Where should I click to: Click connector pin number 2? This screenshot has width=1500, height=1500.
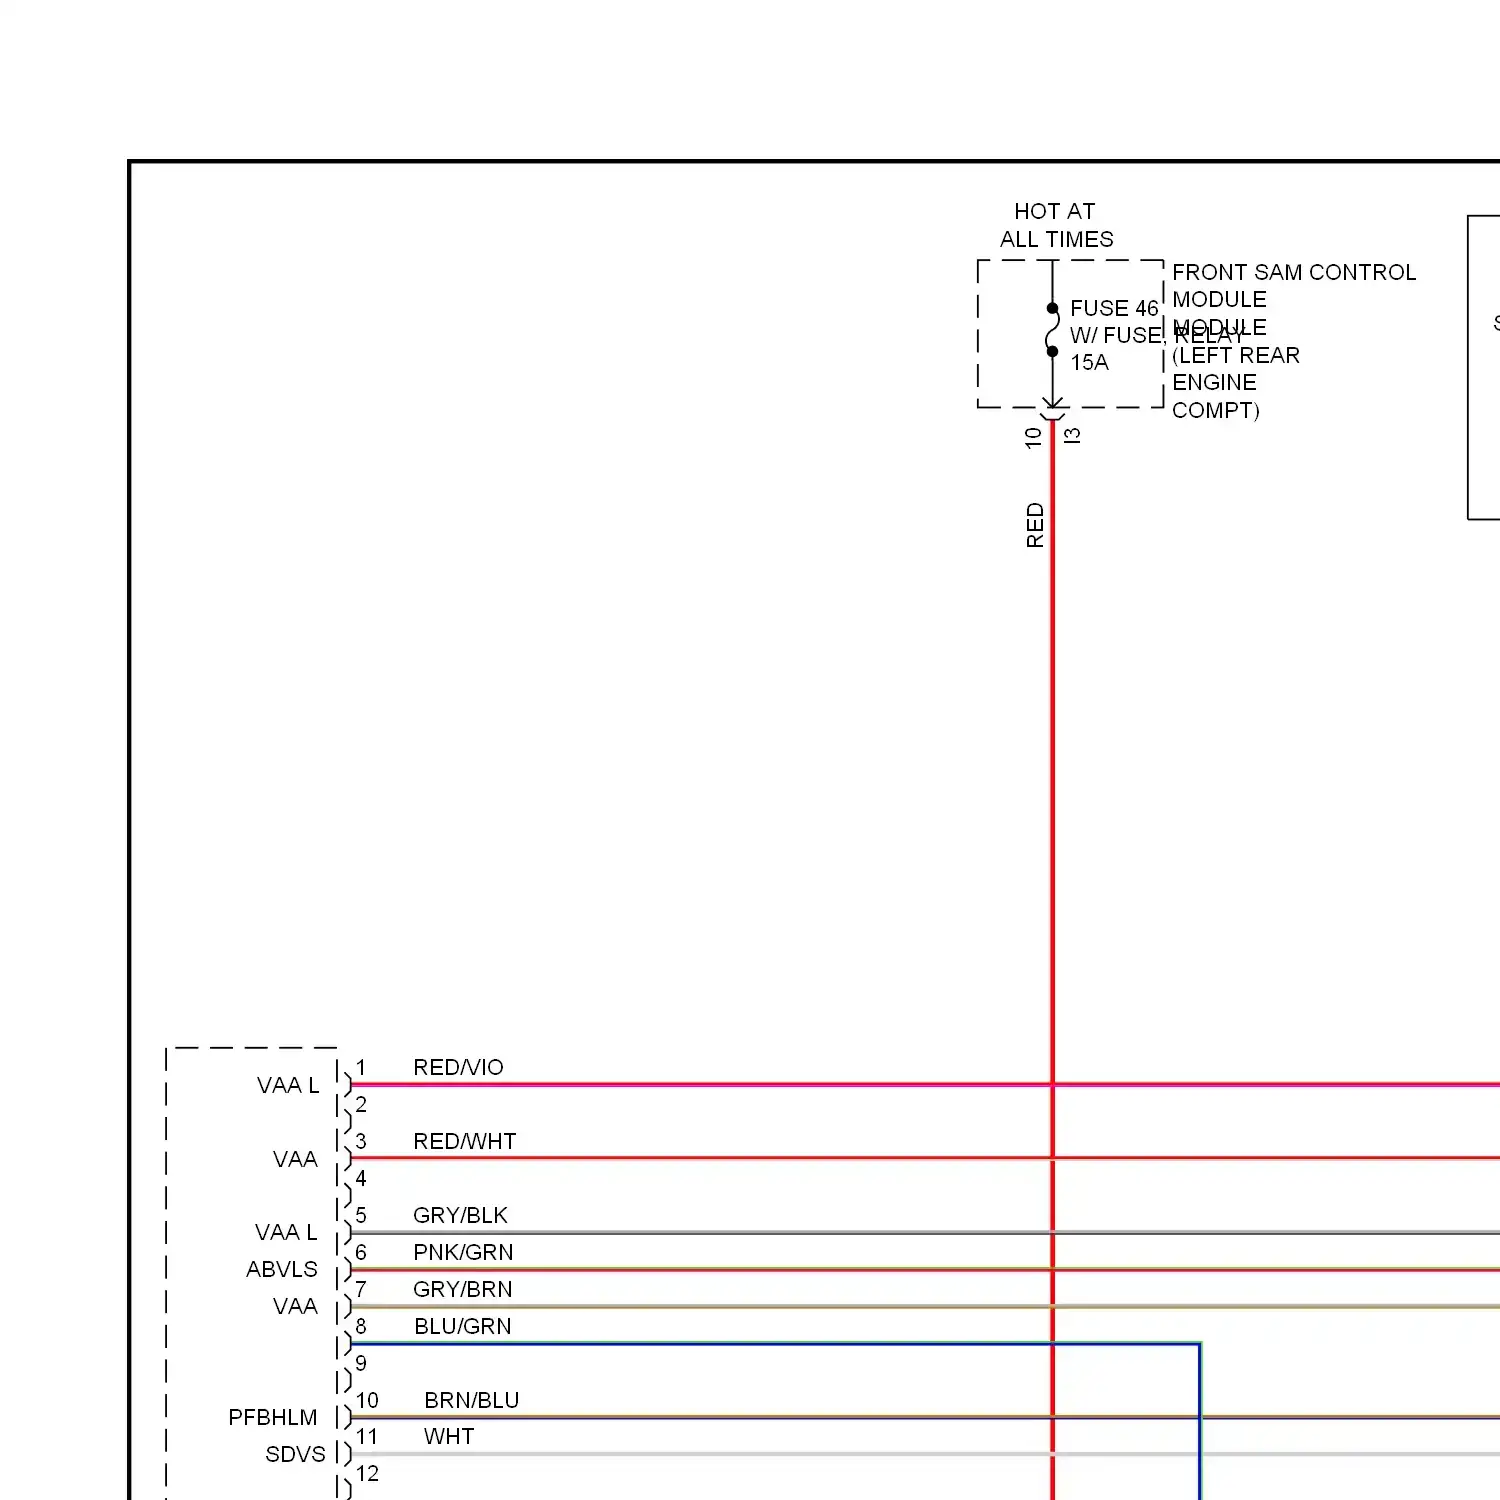click(361, 1104)
